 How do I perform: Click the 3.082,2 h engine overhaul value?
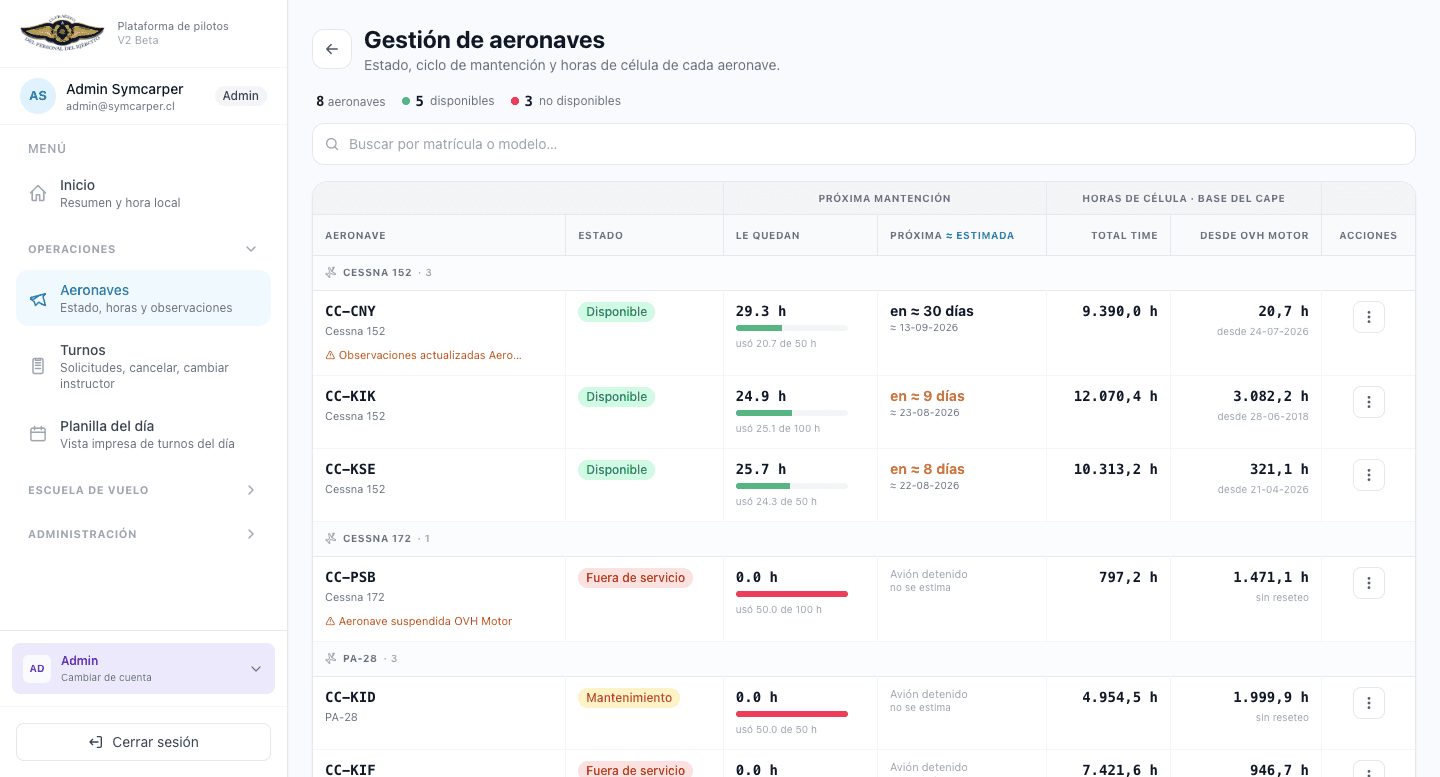[x=1271, y=396]
